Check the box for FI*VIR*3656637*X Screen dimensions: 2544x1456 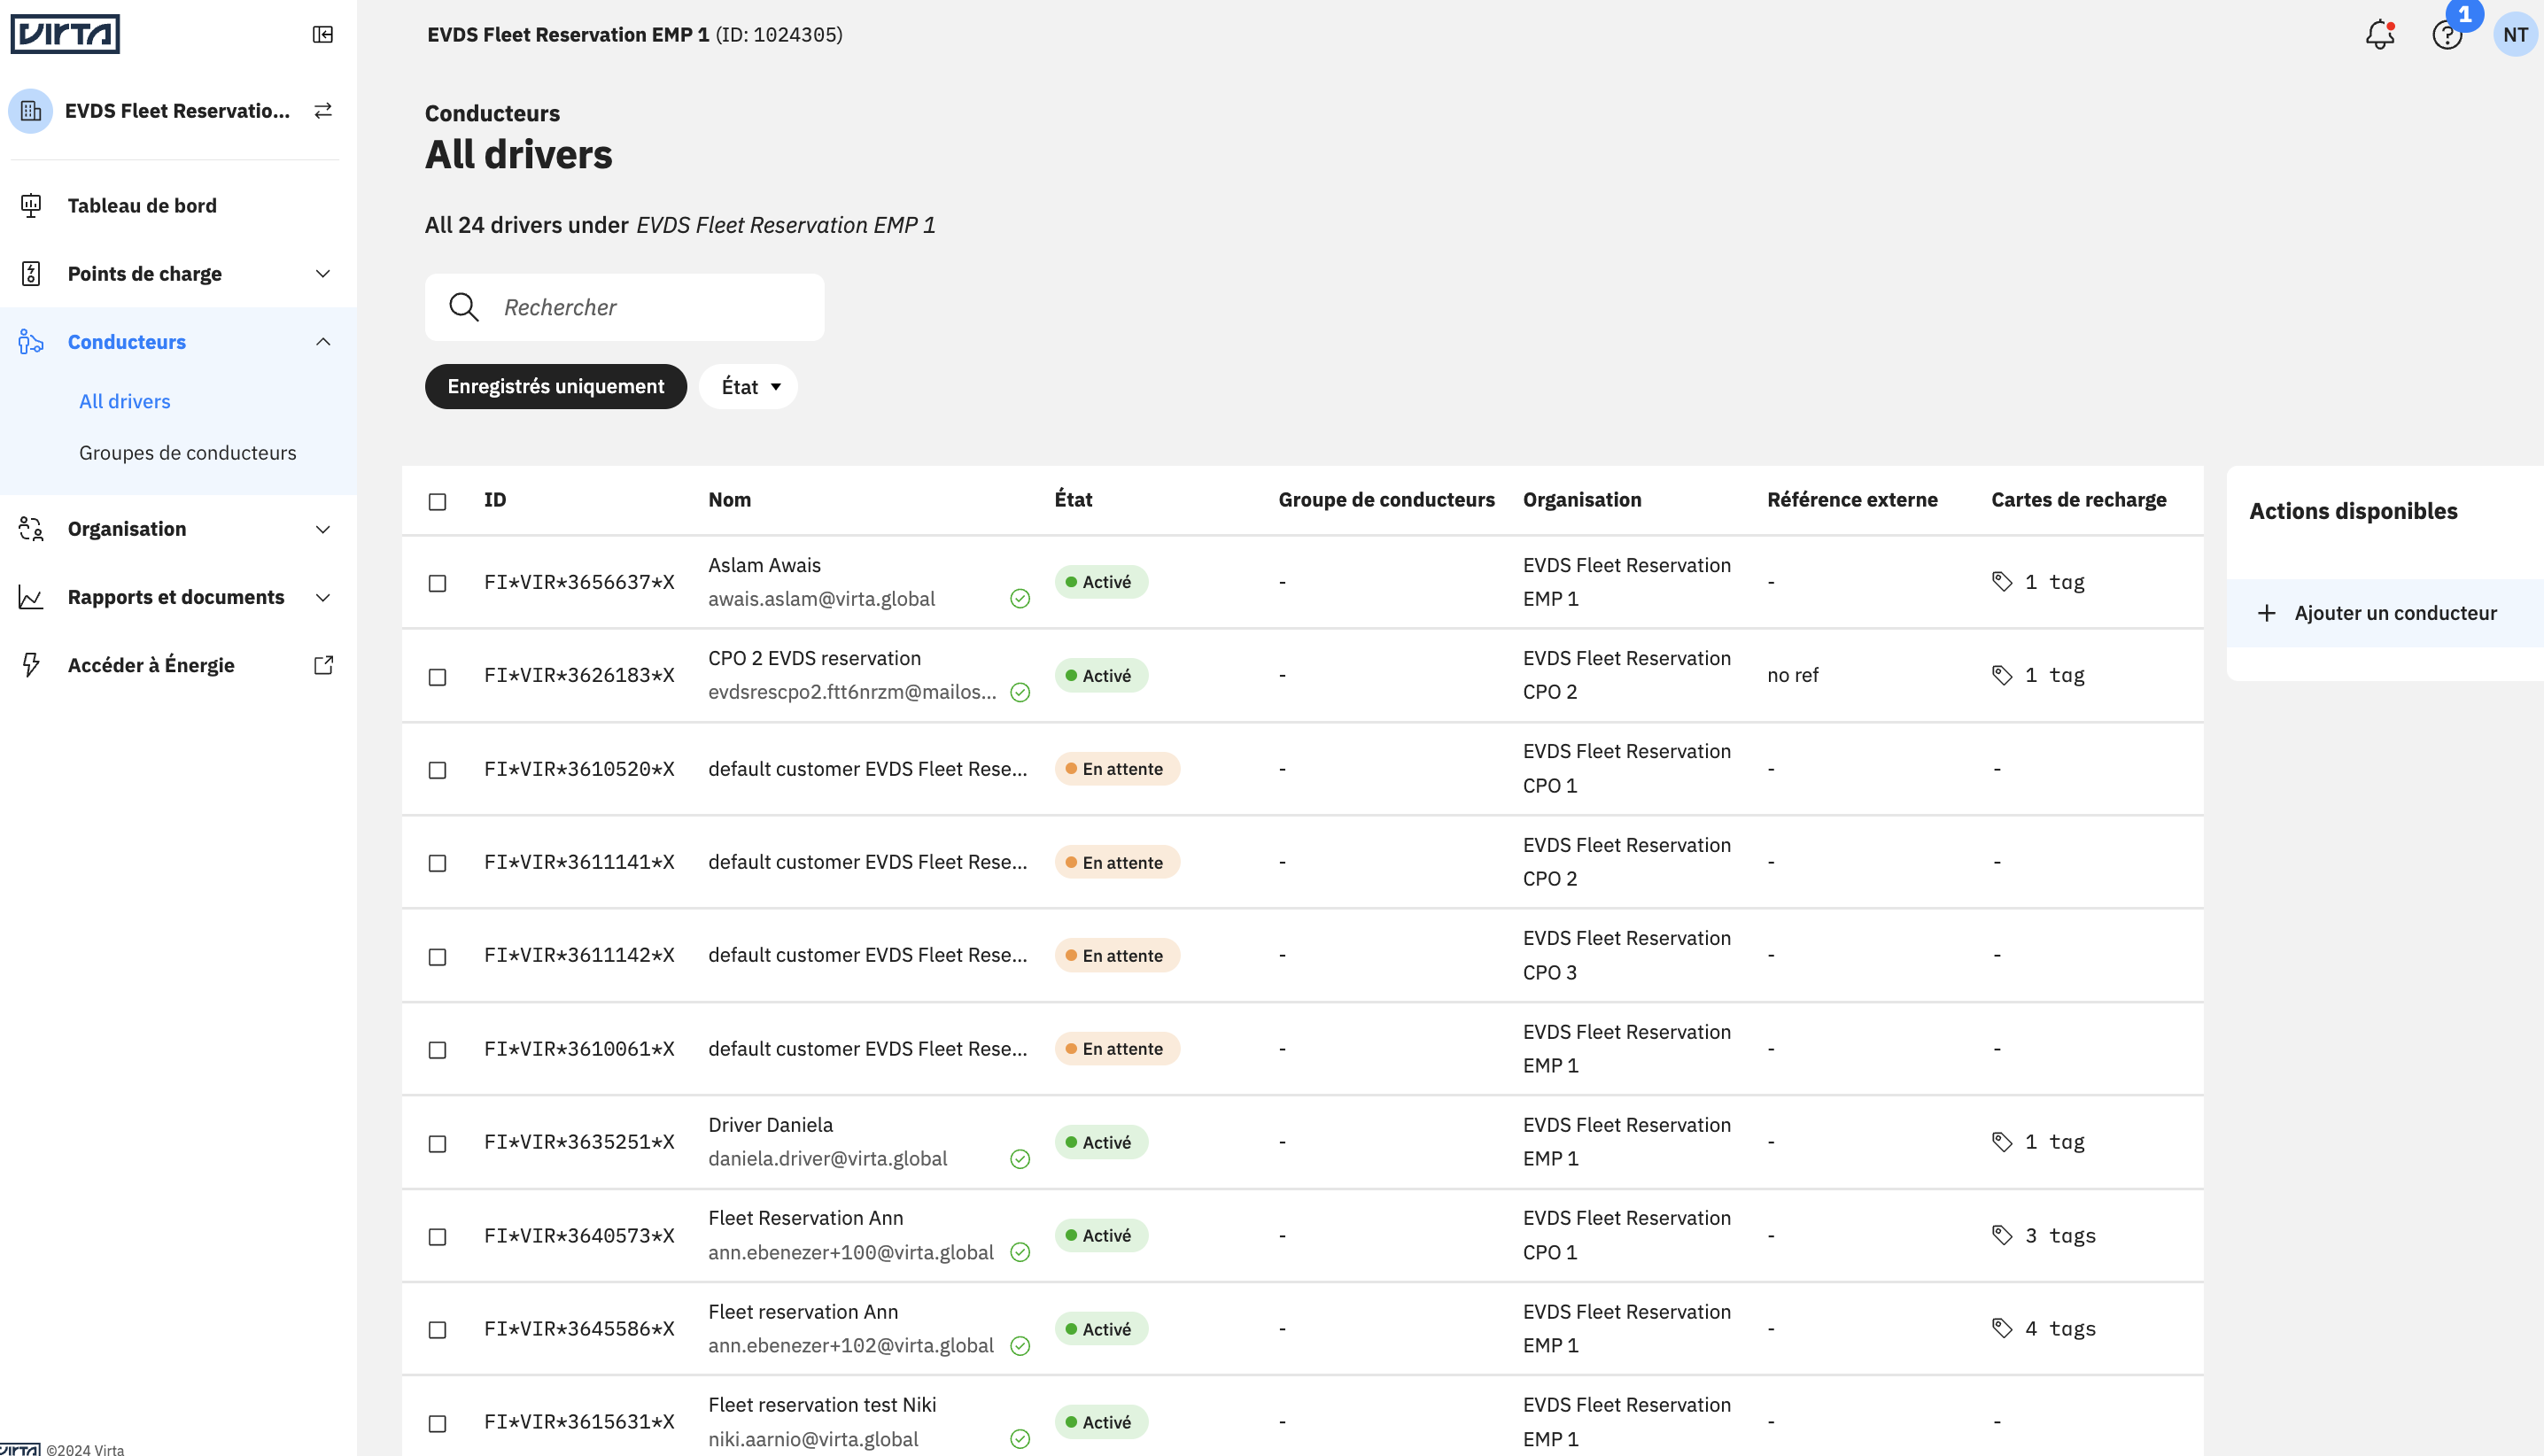(x=437, y=583)
